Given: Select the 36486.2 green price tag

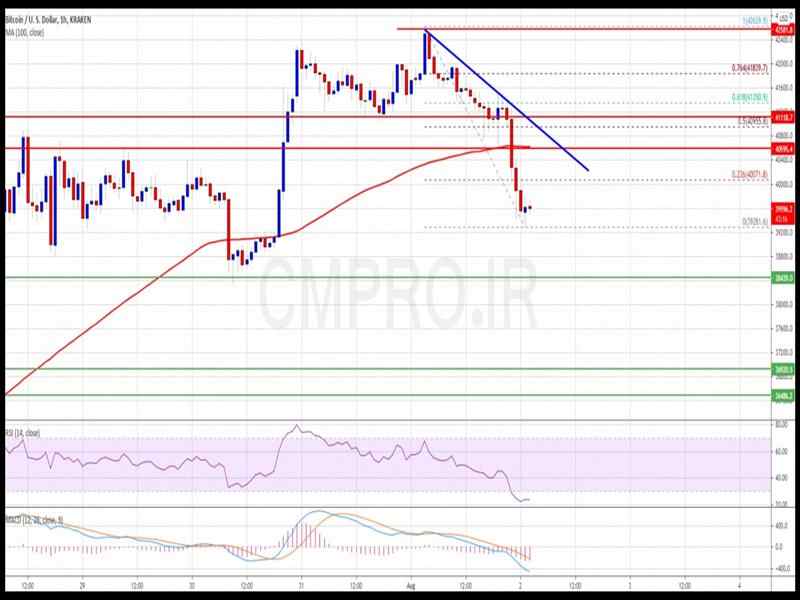Looking at the screenshot, I should pos(783,396).
